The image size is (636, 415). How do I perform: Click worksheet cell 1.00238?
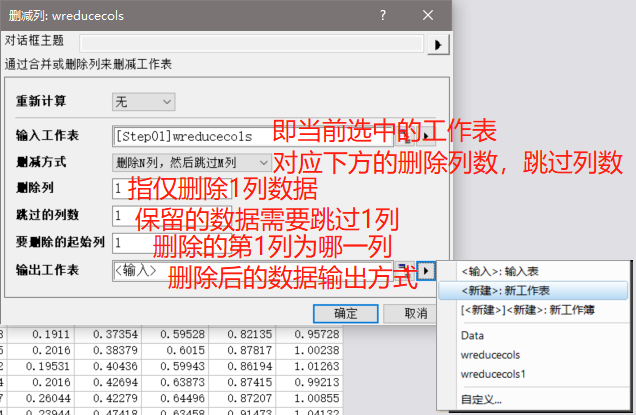click(x=309, y=350)
